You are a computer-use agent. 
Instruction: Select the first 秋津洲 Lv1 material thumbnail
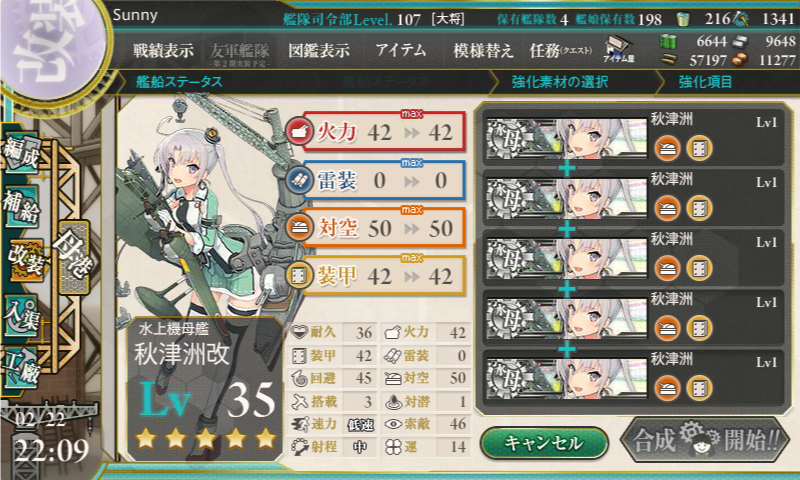point(566,138)
